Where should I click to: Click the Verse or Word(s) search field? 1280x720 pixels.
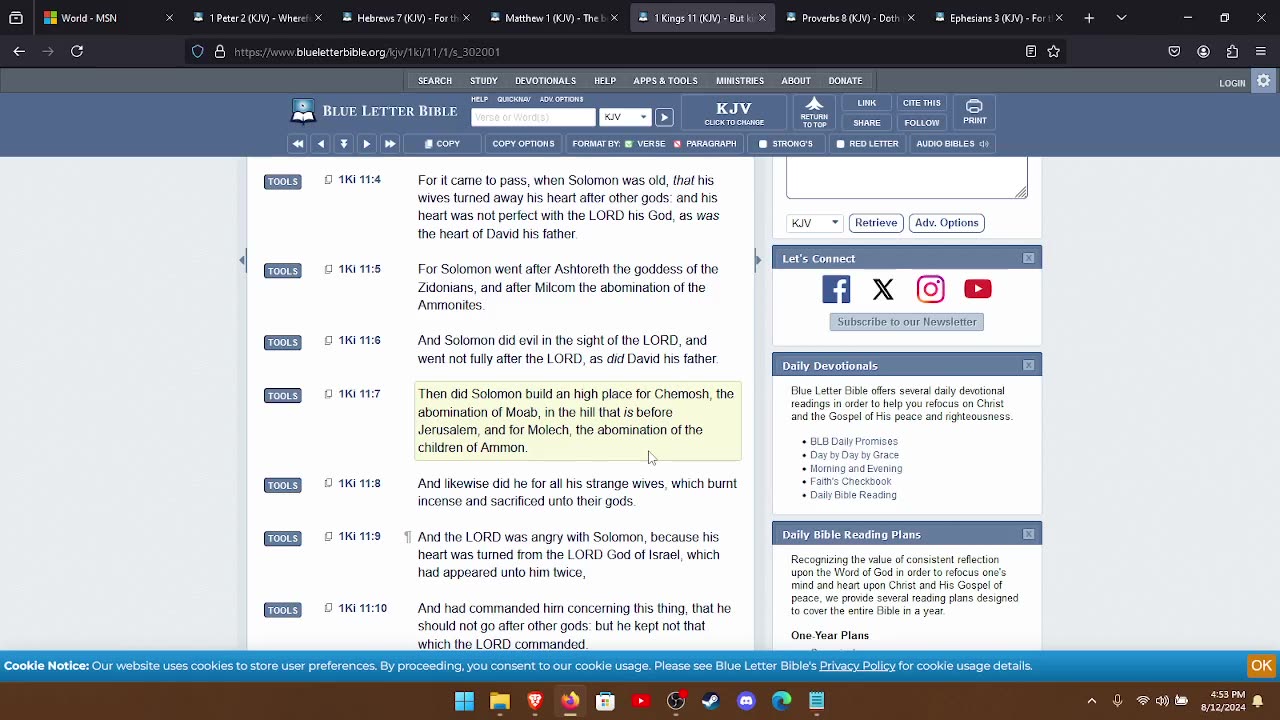[533, 117]
